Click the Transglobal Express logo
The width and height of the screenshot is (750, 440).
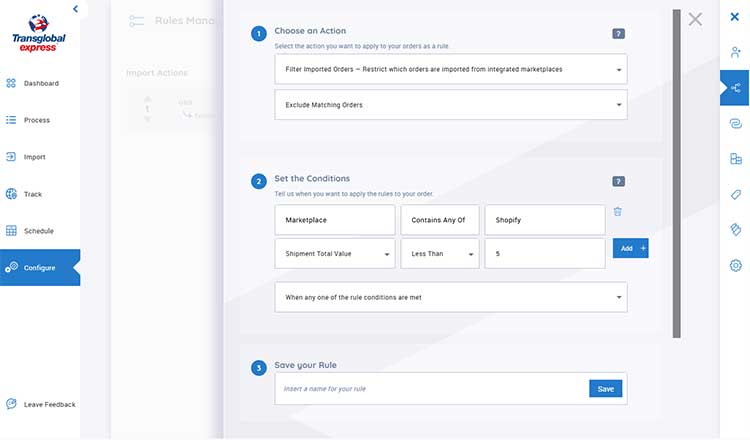click(38, 33)
